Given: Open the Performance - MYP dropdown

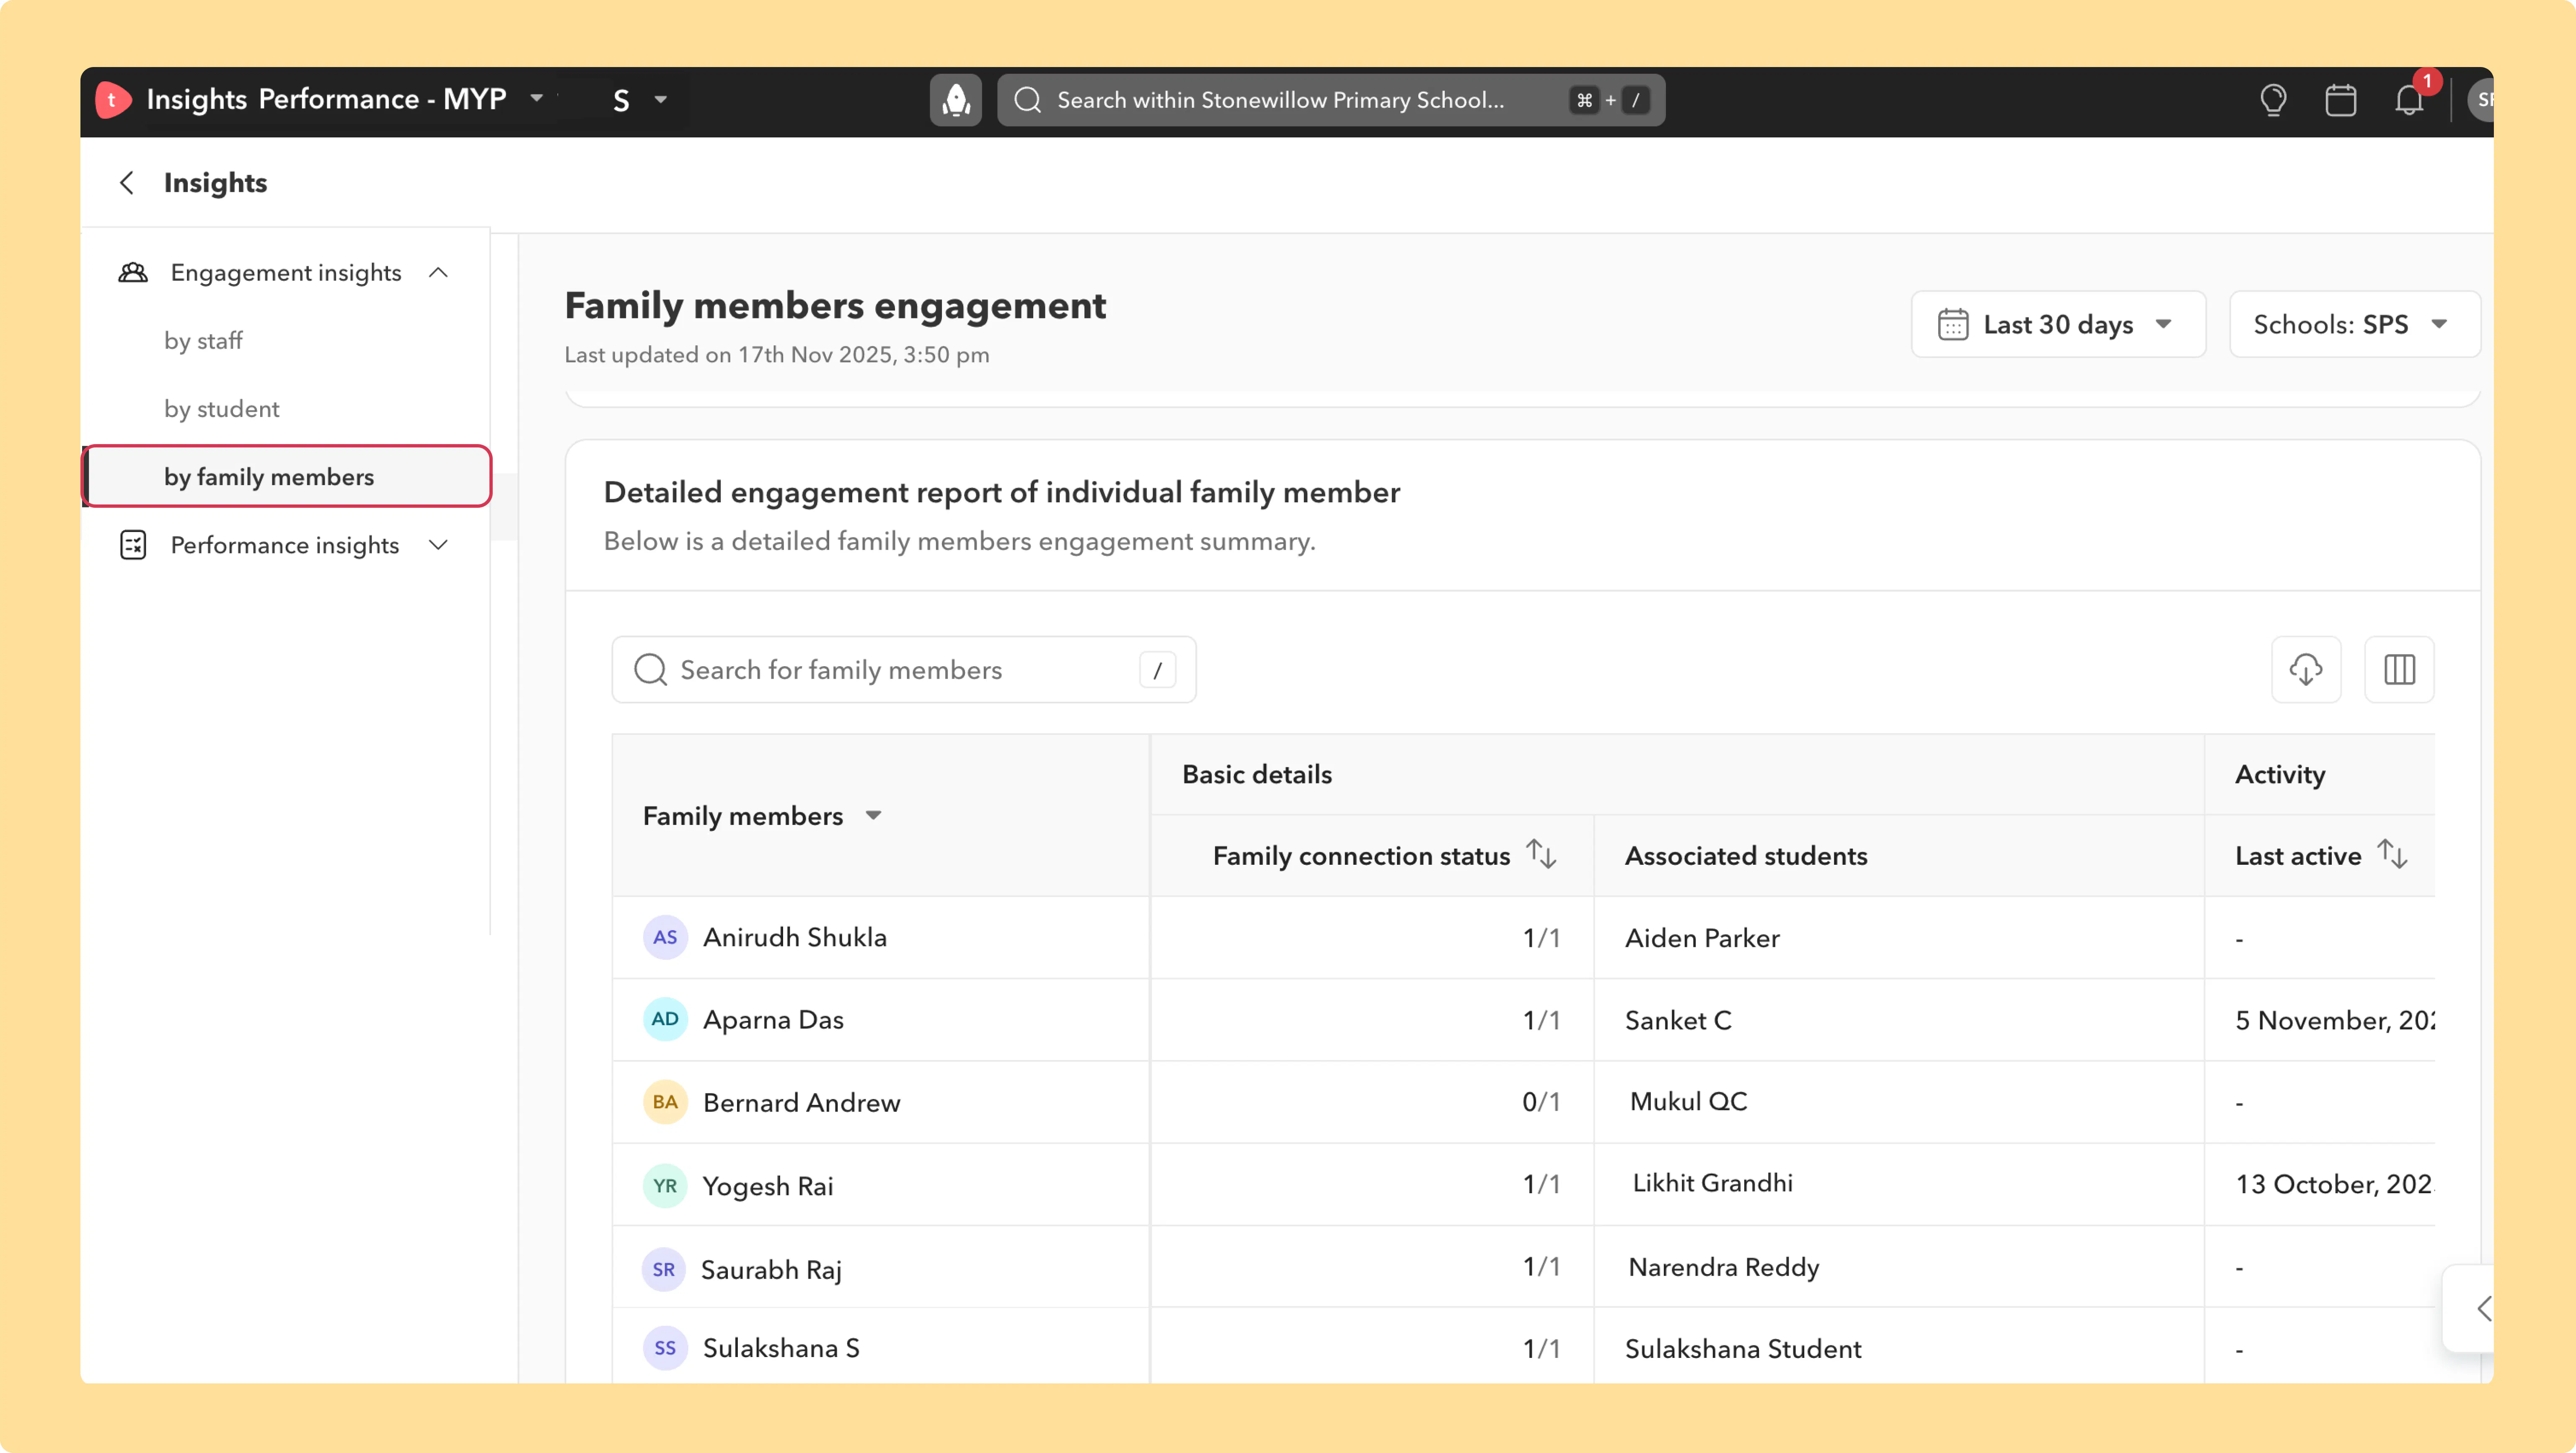Looking at the screenshot, I should [537, 99].
